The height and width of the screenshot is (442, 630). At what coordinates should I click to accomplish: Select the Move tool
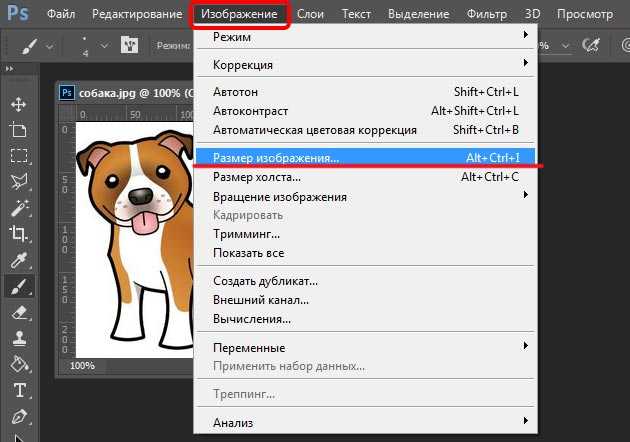[x=19, y=104]
